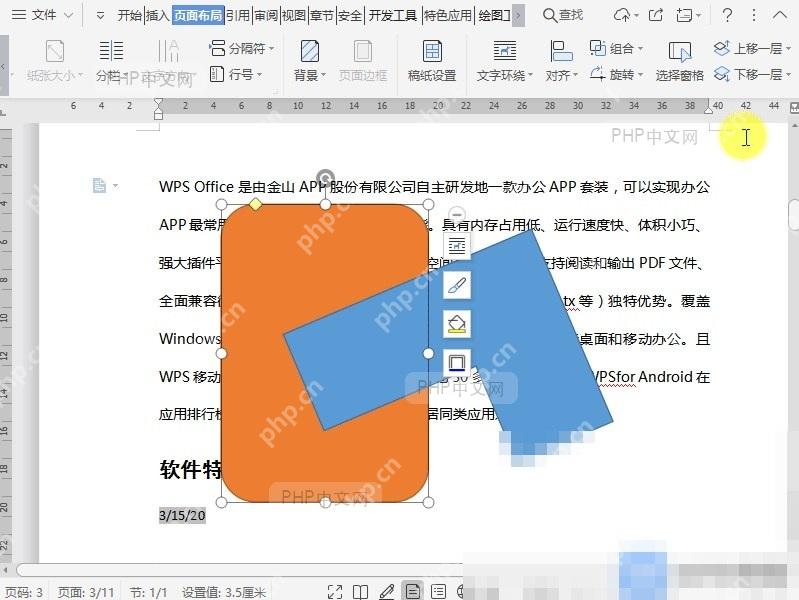
Task: Collapse the ribbon with the caret icon
Action: [780, 15]
